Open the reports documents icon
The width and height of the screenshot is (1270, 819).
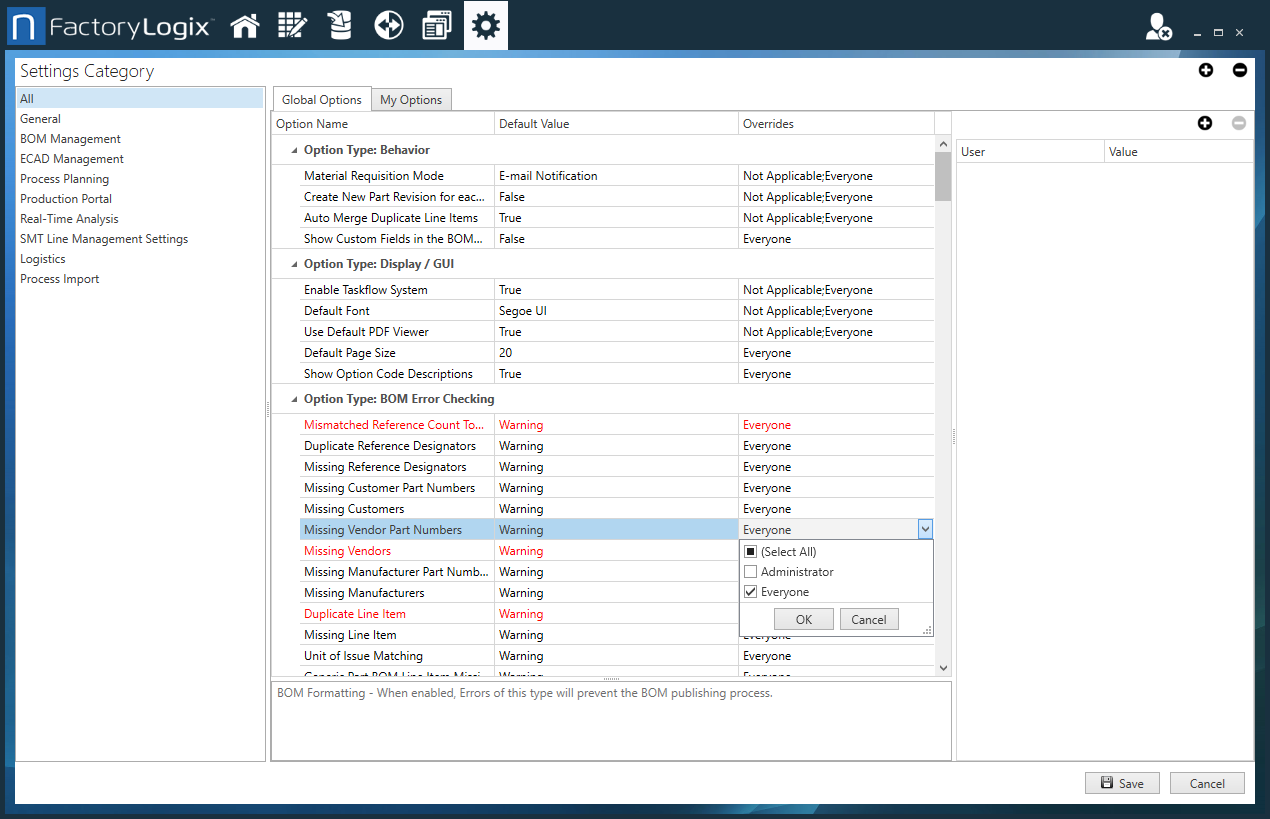436,25
